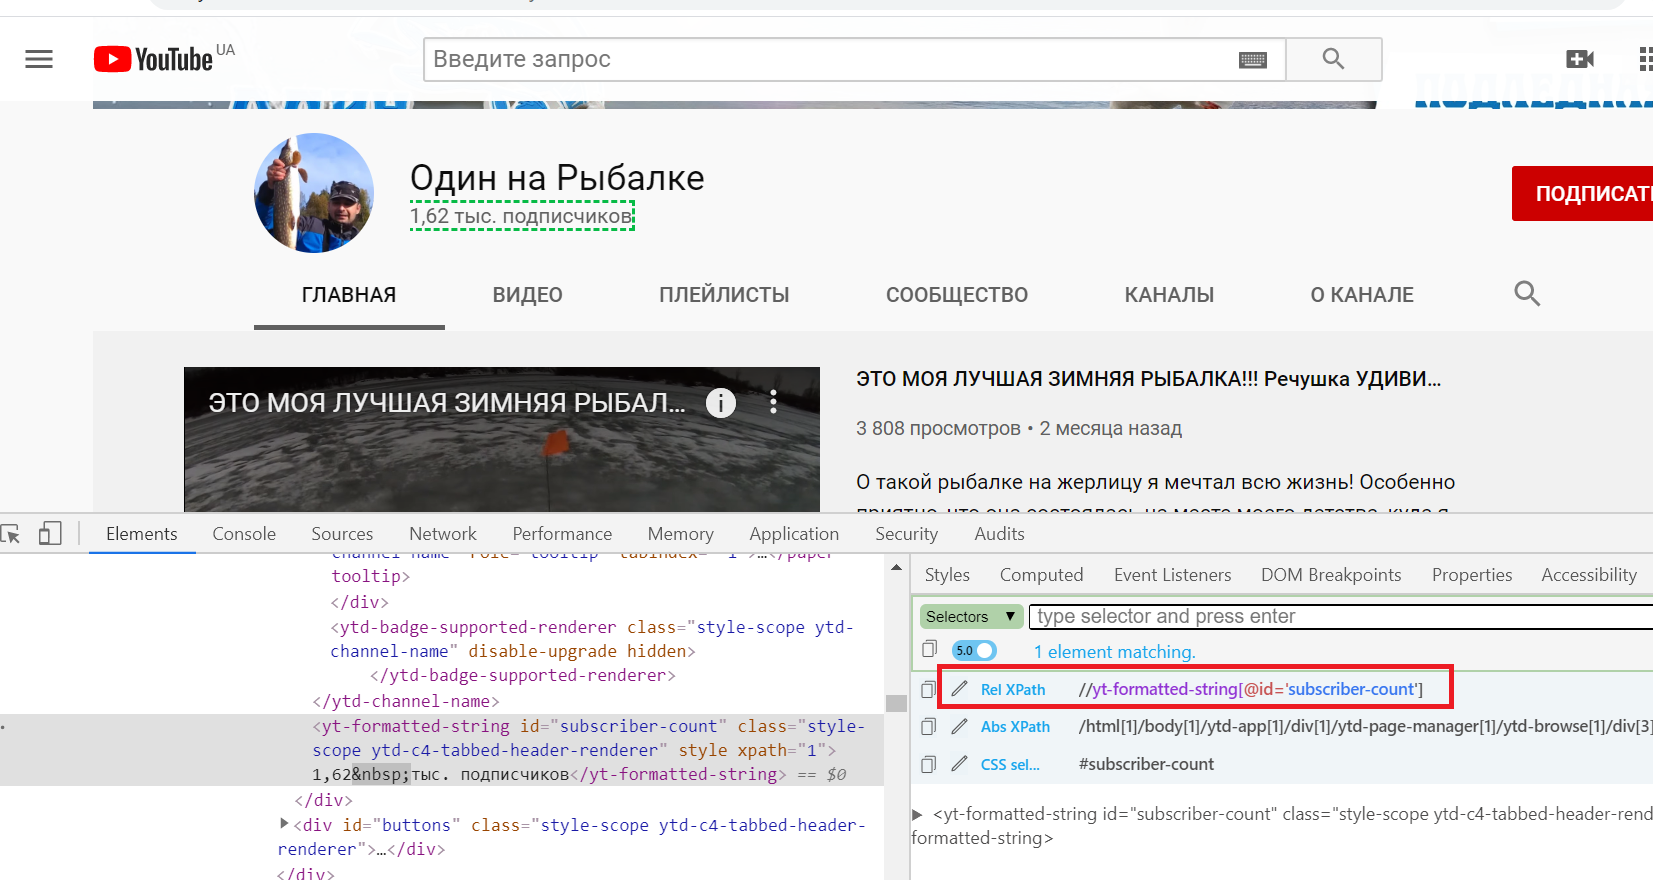1653x880 pixels.
Task: Click the 1,62 тыс. подписчиков subscriber count
Action: click(x=522, y=216)
